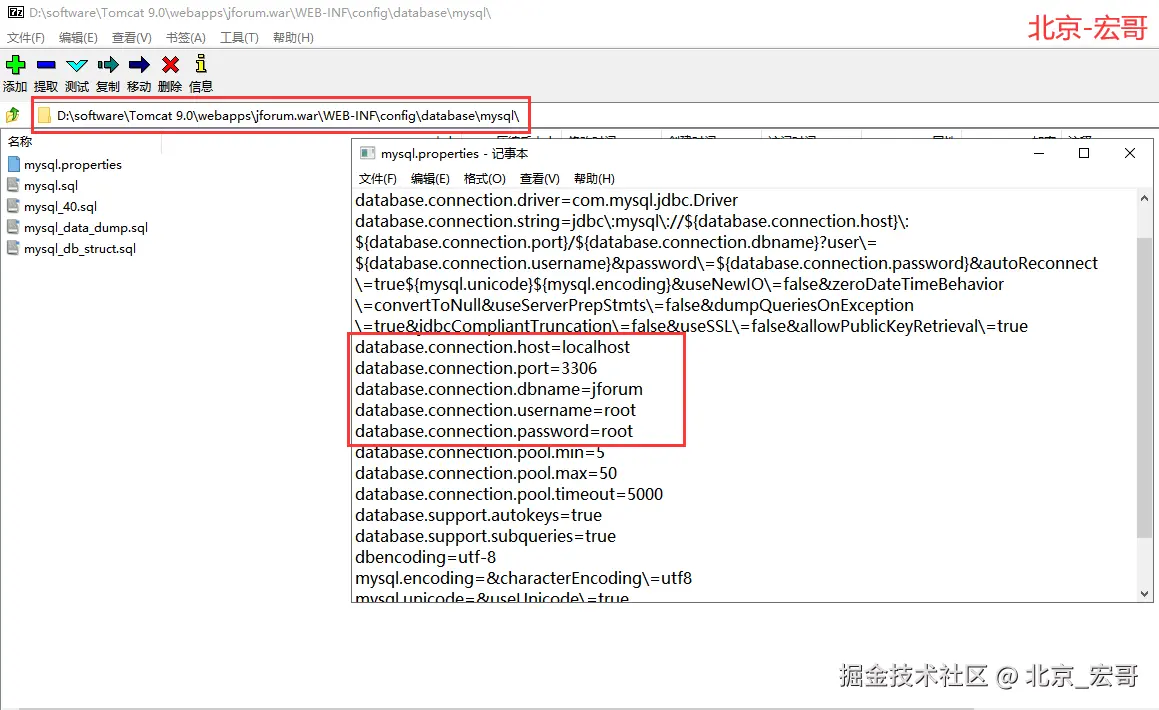Click the mysql_data_dump.sql file icon
The height and width of the screenshot is (710, 1159).
[13, 227]
